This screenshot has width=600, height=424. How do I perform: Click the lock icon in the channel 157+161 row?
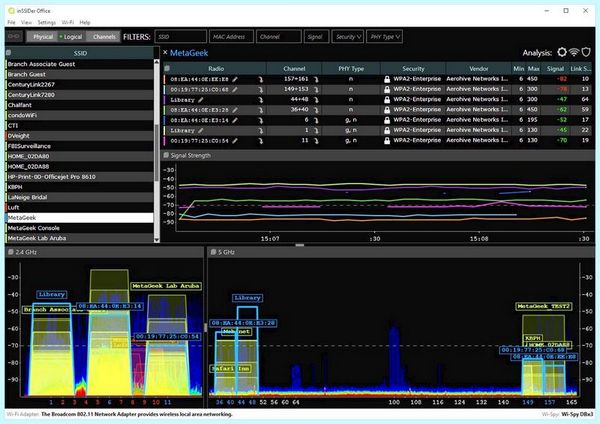click(387, 79)
